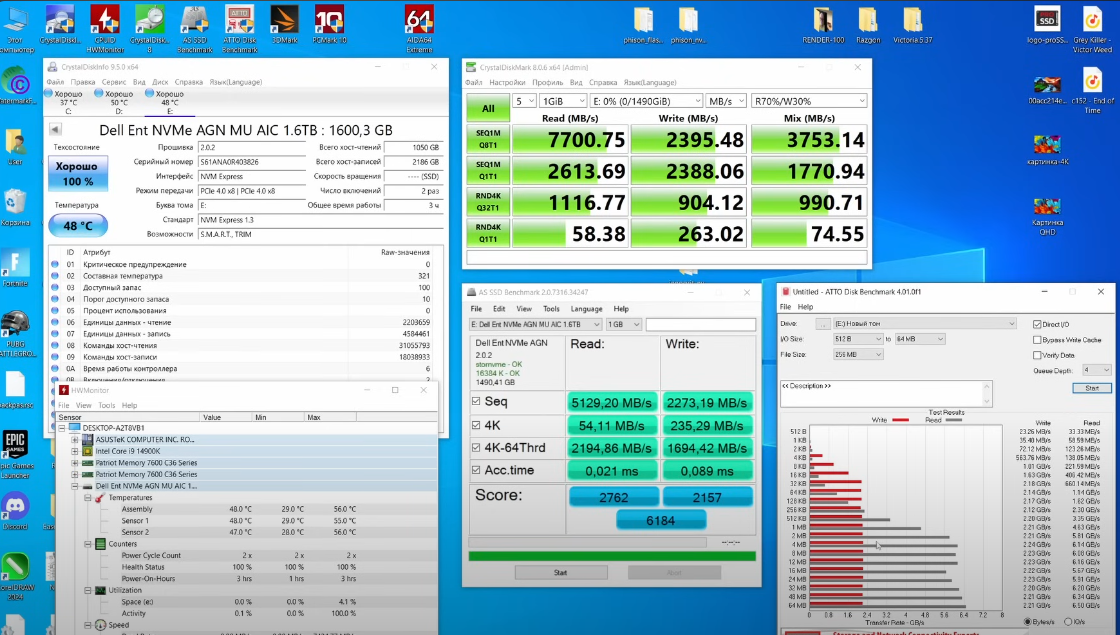Launch CorelDRAW 2024 desktop icon

[16, 577]
